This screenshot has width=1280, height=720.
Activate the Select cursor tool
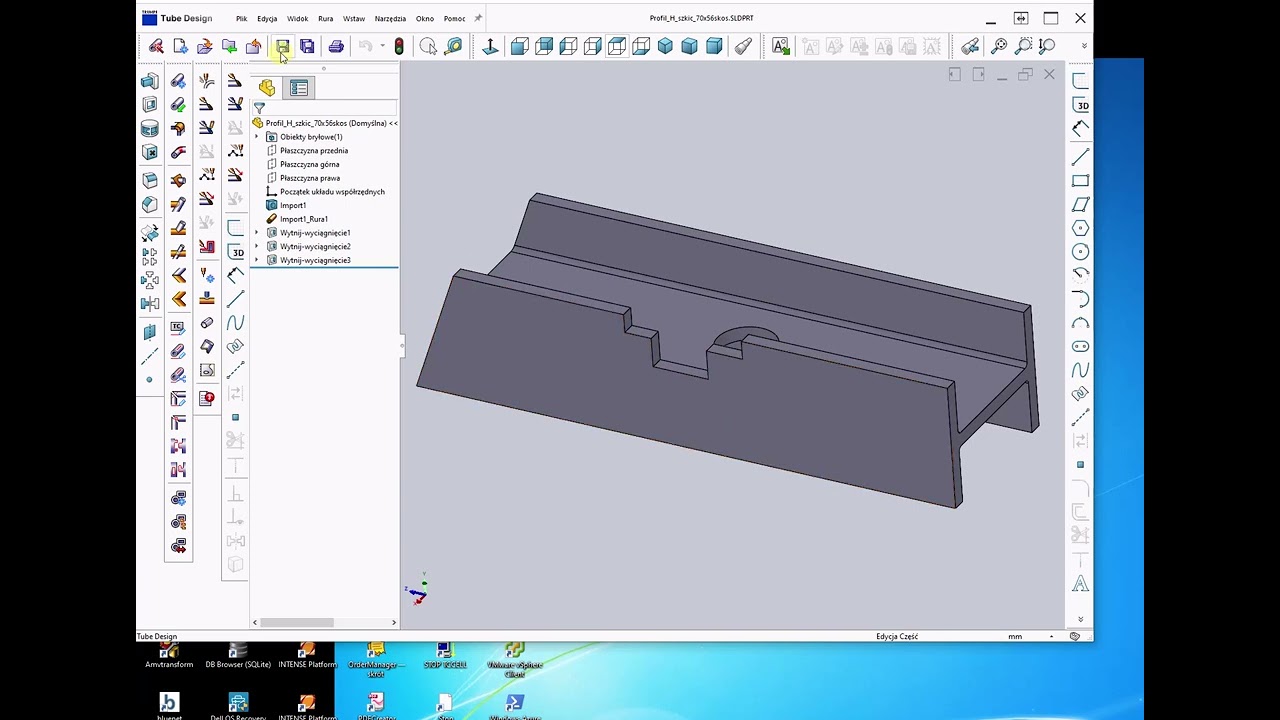coord(428,46)
